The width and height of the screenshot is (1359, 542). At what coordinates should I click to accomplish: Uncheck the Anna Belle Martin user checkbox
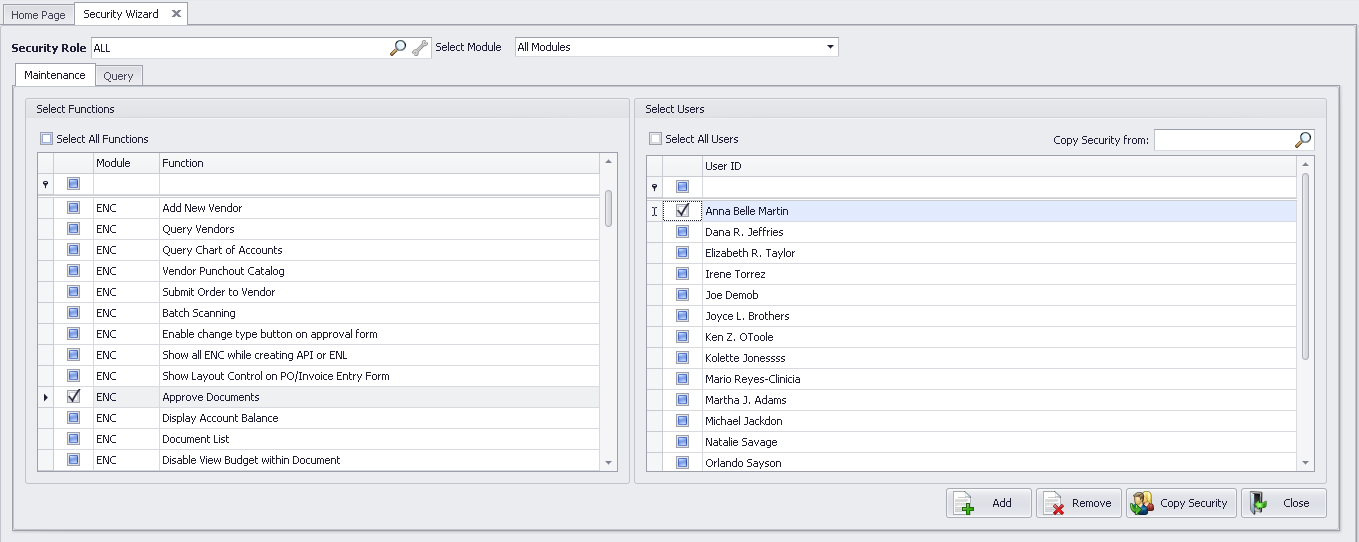point(682,211)
